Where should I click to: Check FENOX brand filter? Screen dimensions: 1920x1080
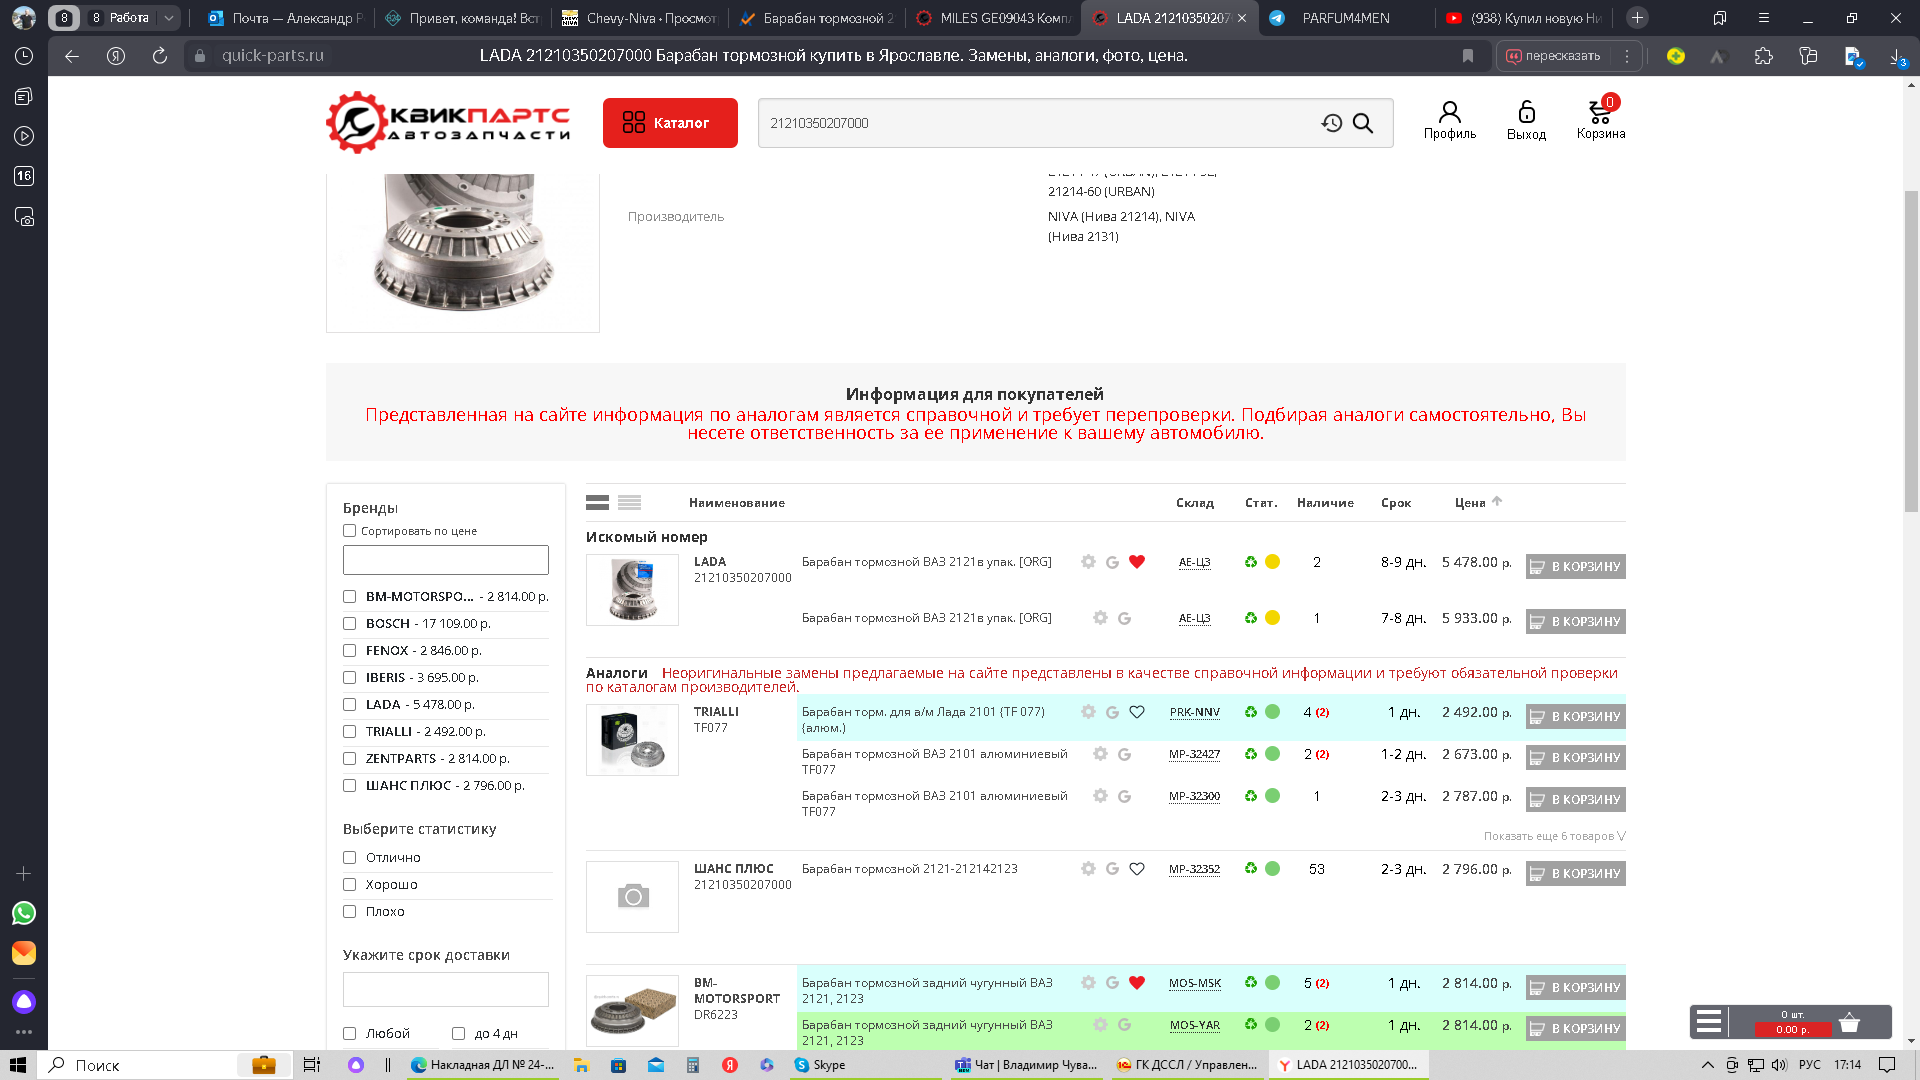pos(349,651)
